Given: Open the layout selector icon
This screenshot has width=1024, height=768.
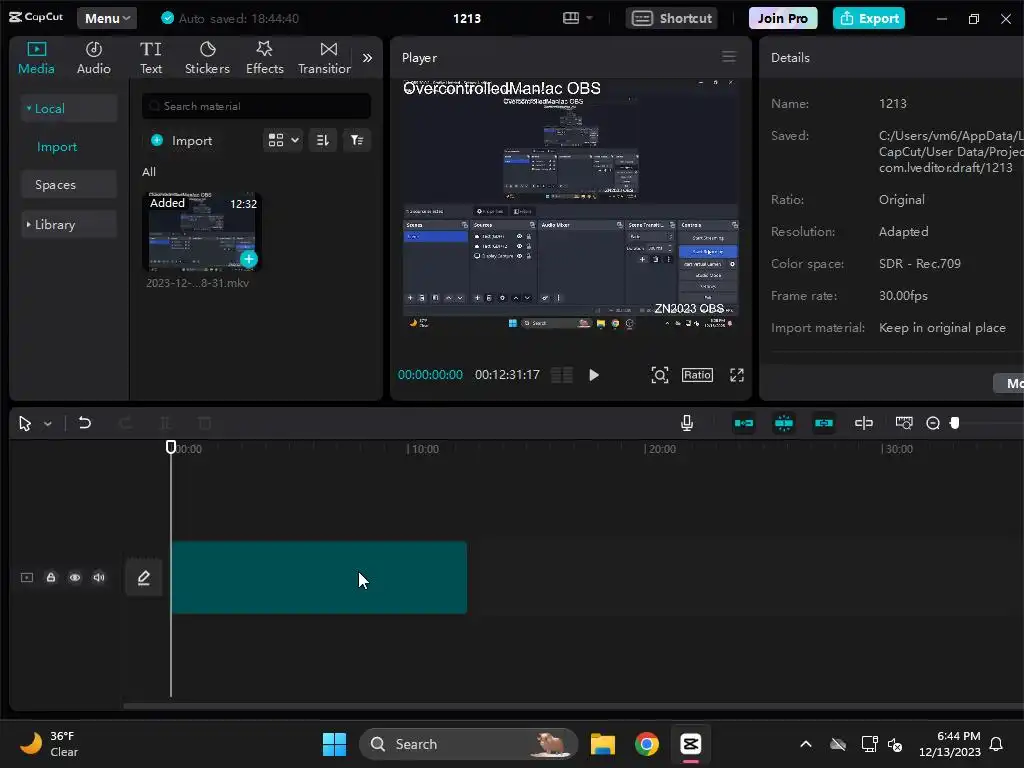Looking at the screenshot, I should tap(571, 18).
